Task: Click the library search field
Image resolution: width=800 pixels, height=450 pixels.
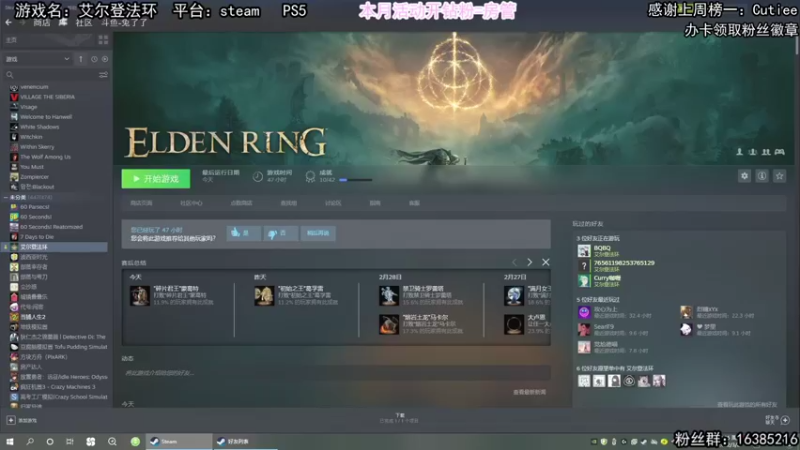Action: (51, 74)
